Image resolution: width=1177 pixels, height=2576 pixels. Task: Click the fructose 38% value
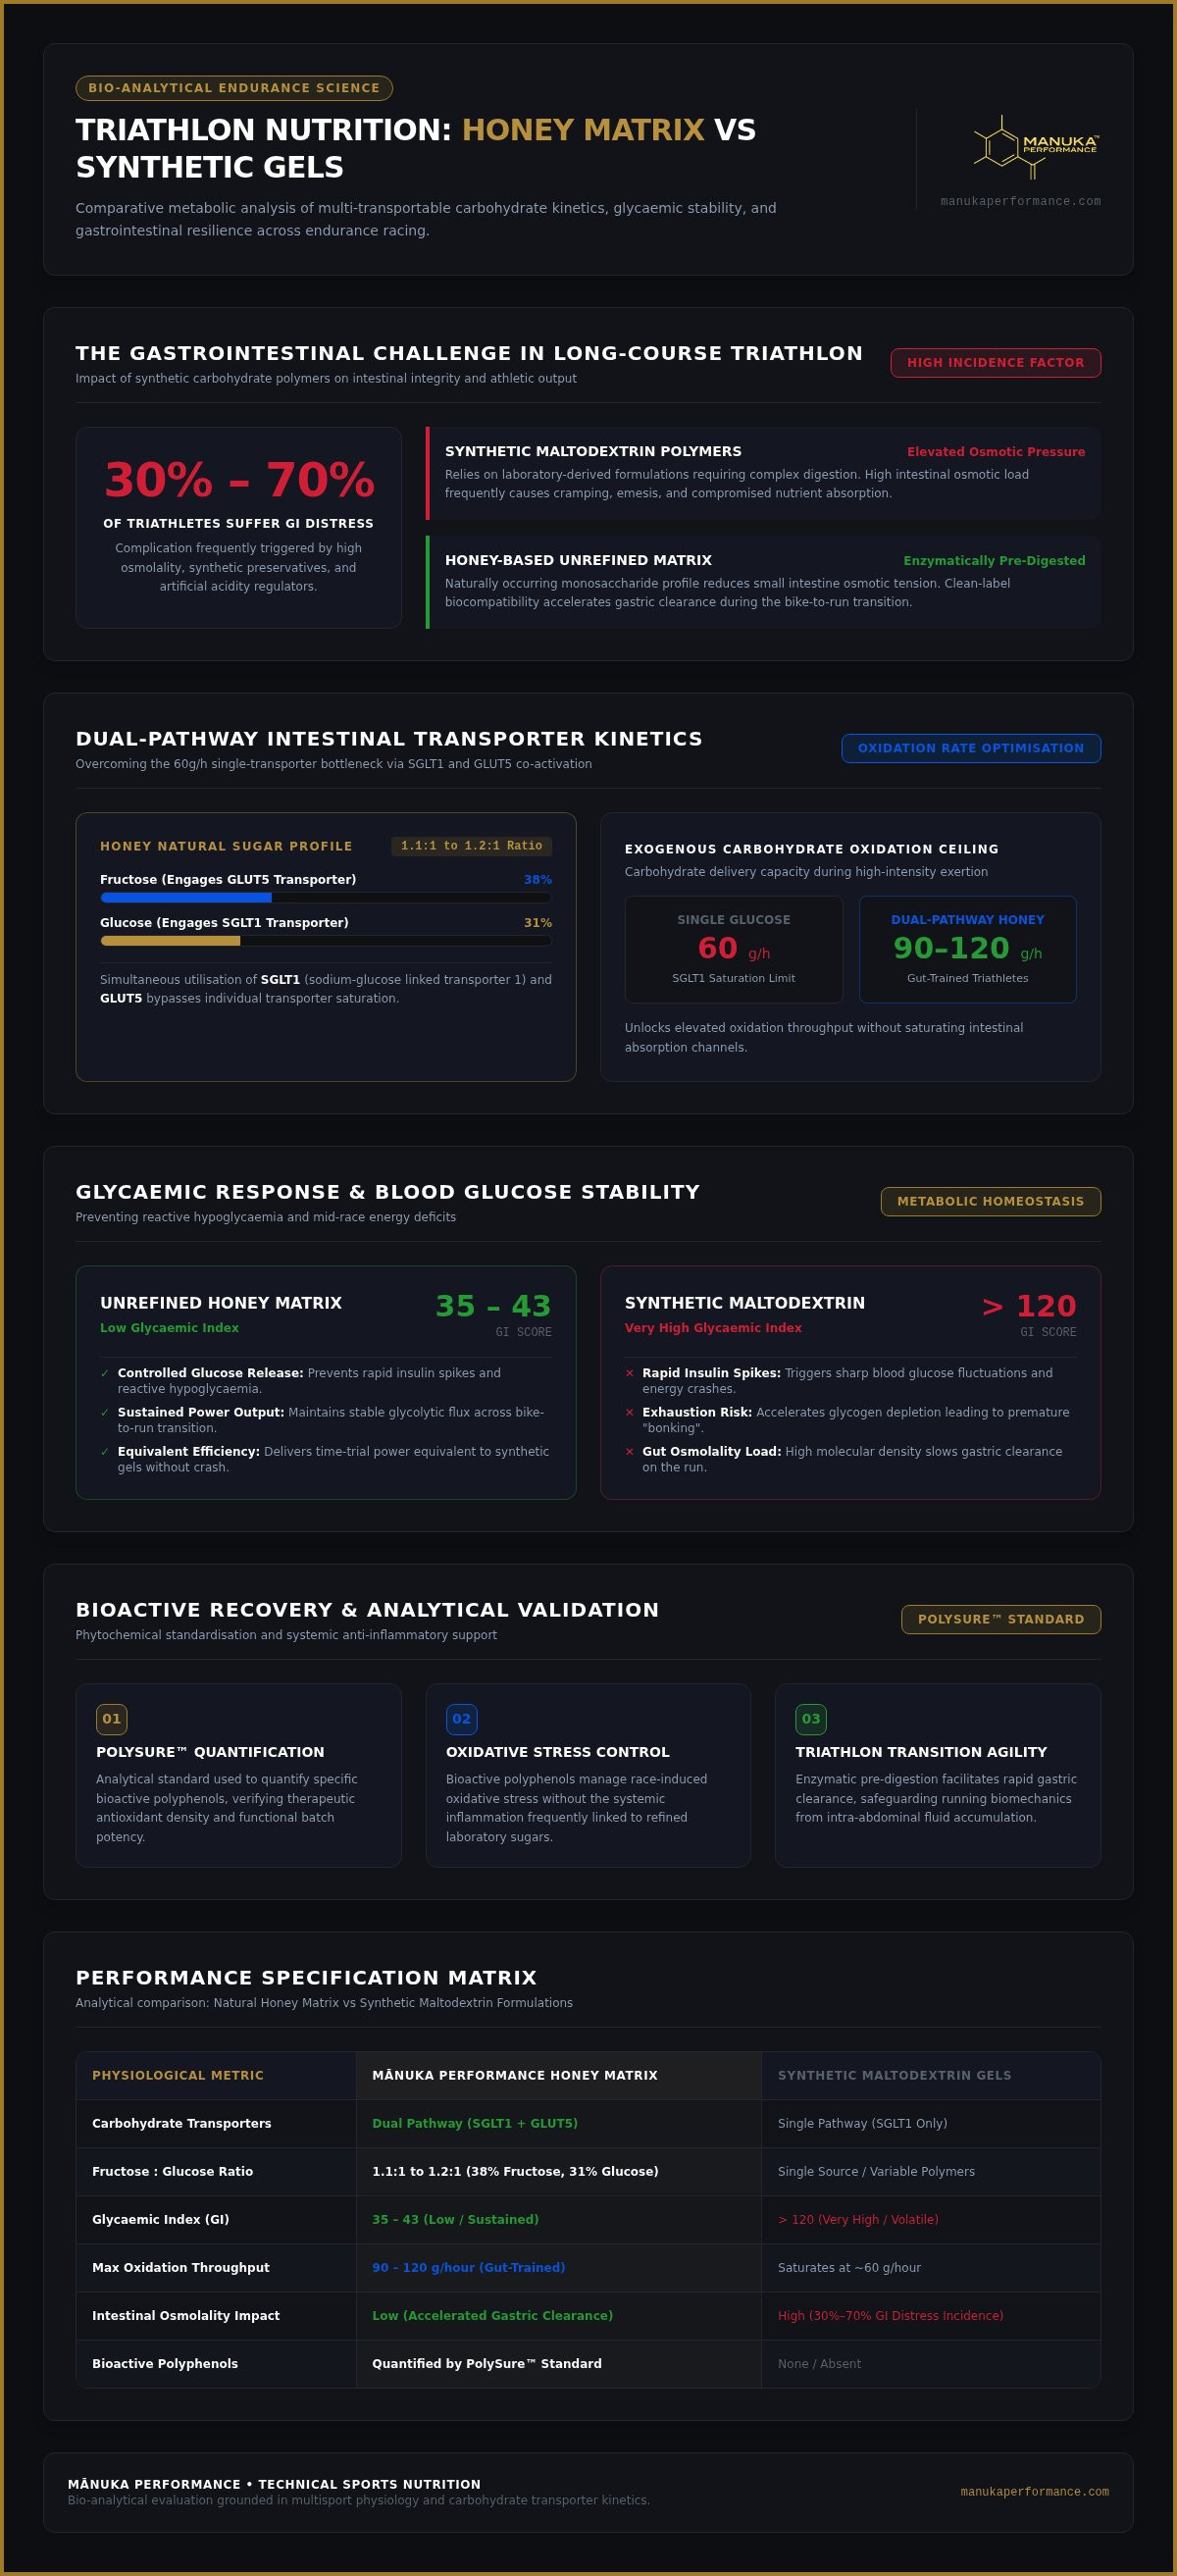pos(538,879)
